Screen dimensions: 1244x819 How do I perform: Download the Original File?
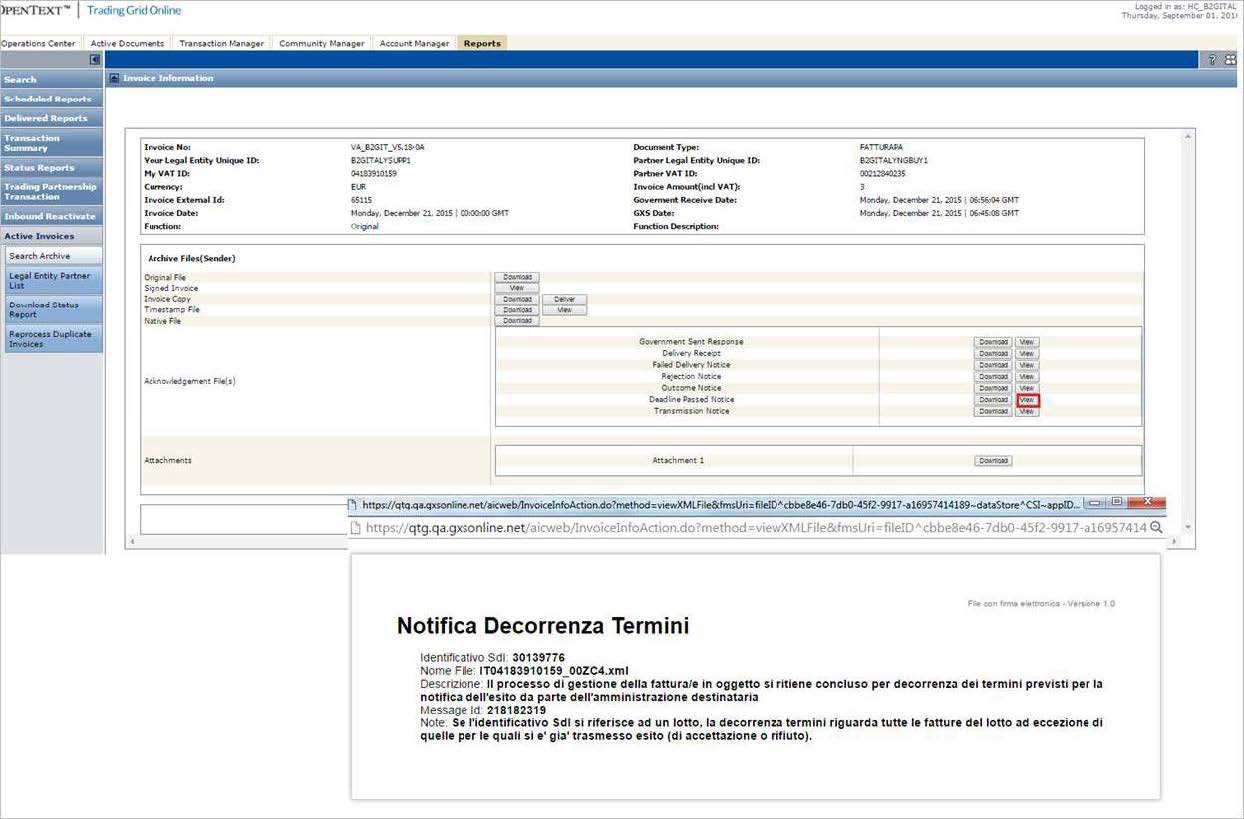[x=517, y=277]
